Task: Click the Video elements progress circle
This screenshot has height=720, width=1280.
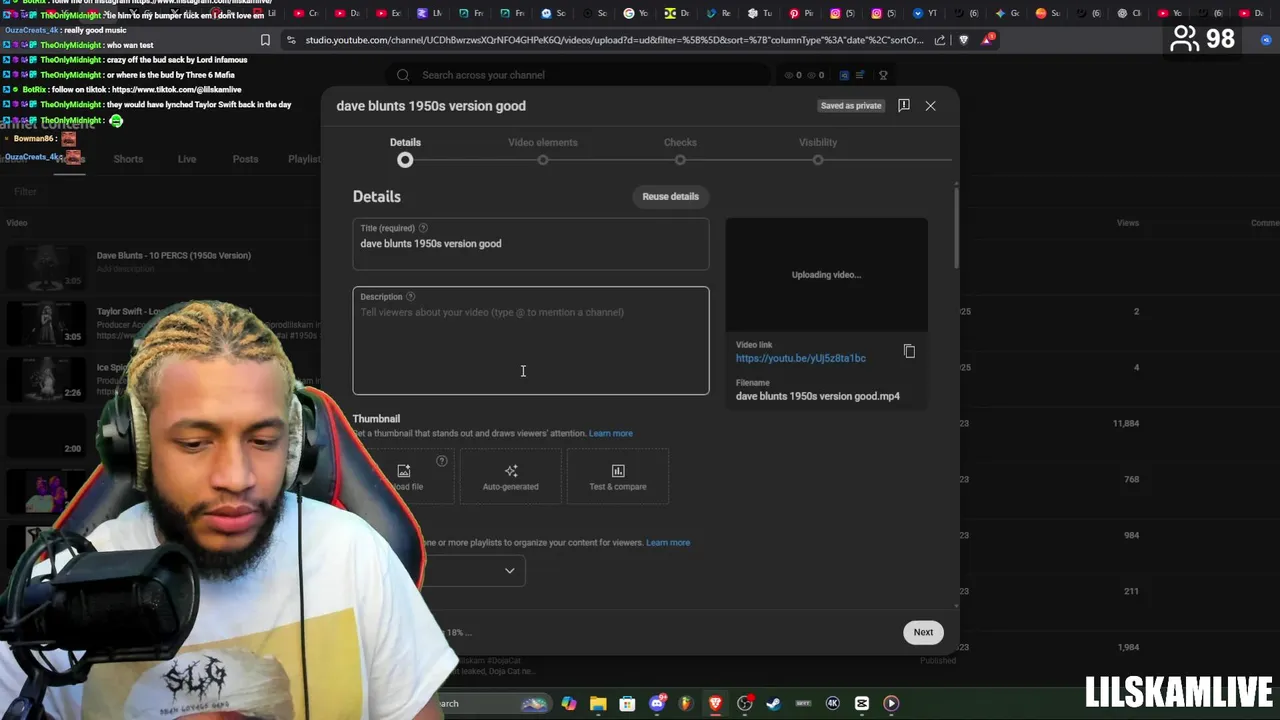Action: coord(543,160)
